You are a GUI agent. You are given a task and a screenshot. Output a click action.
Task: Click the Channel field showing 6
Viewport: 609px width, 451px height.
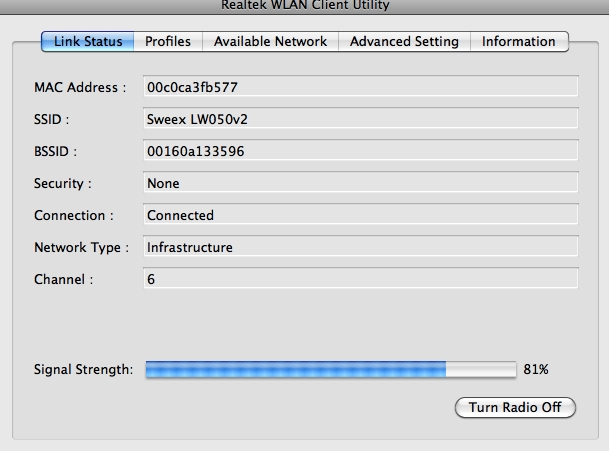(x=361, y=279)
